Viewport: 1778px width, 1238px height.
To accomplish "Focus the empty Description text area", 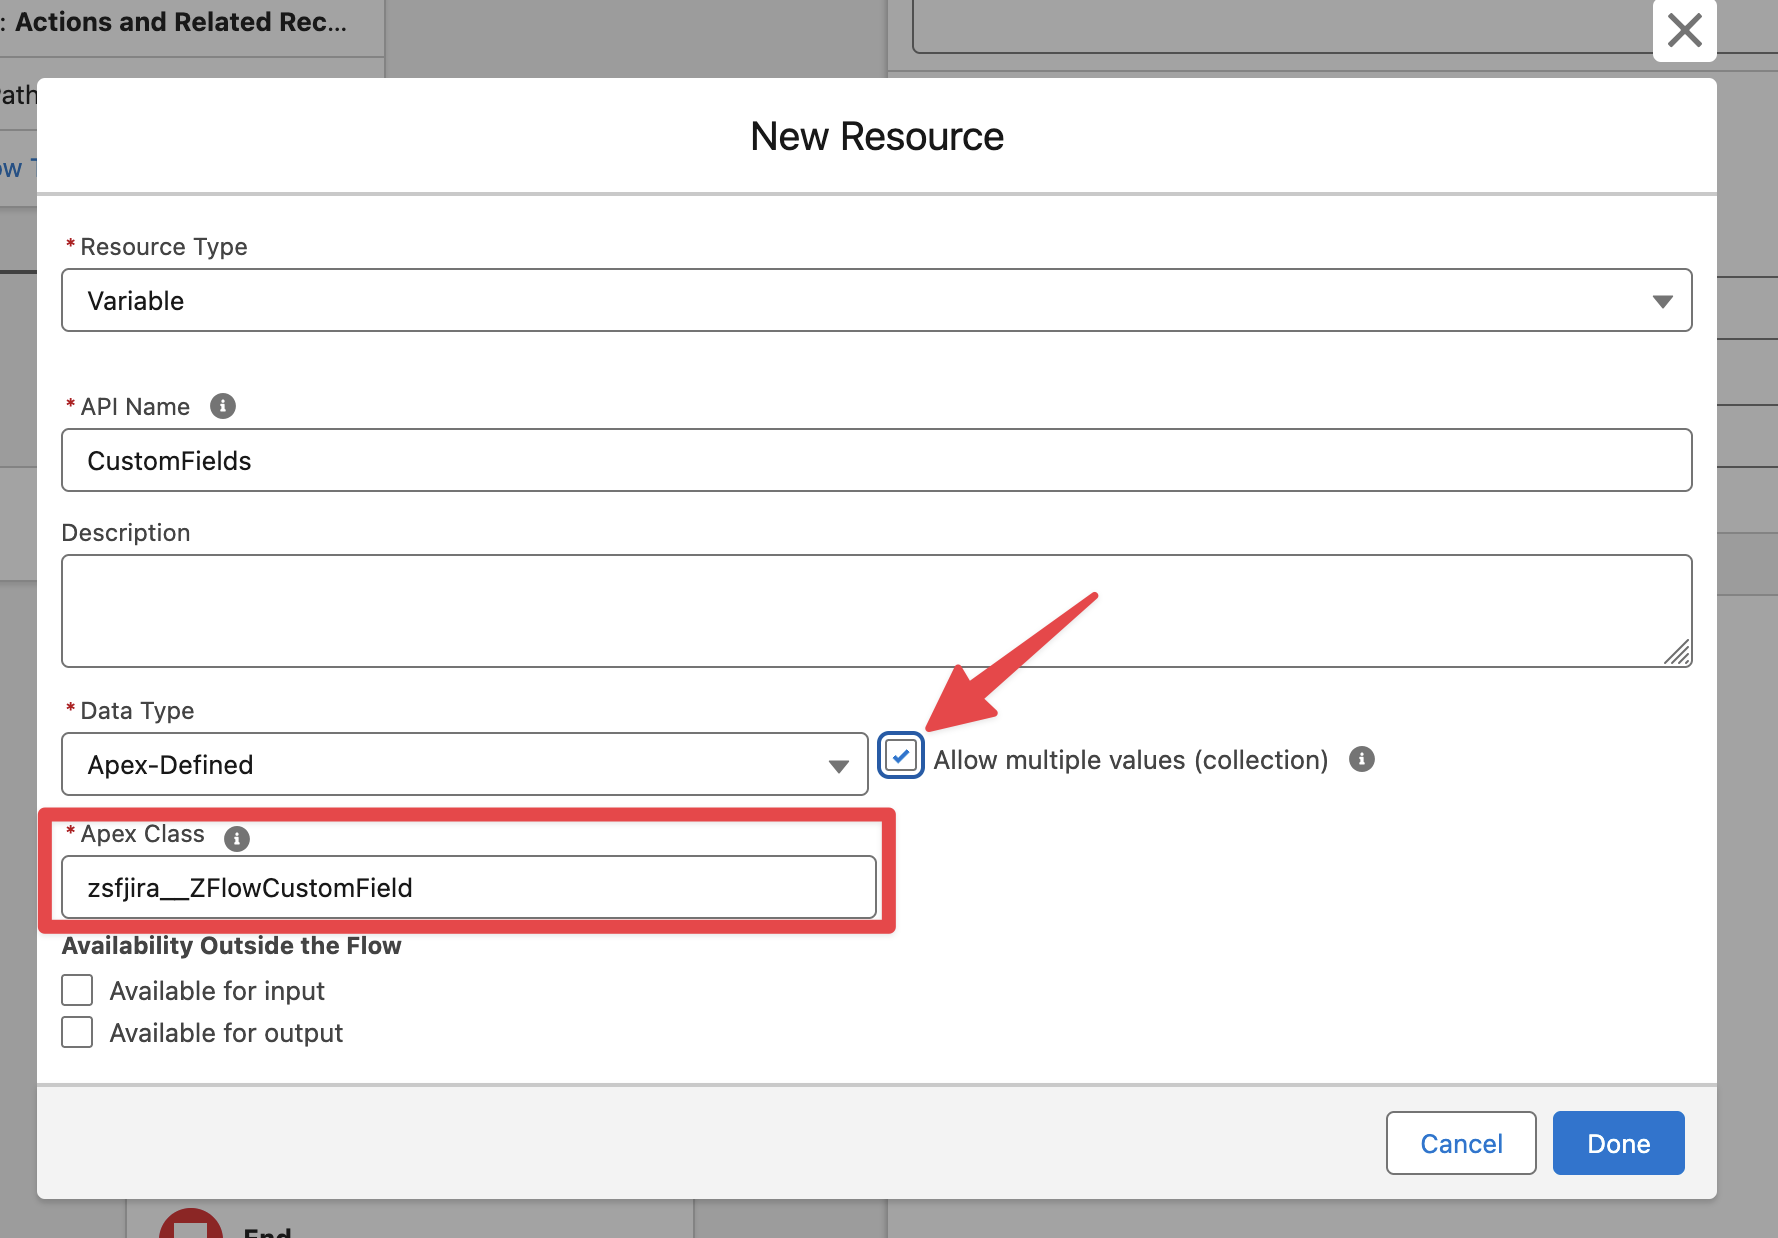I will [x=875, y=610].
